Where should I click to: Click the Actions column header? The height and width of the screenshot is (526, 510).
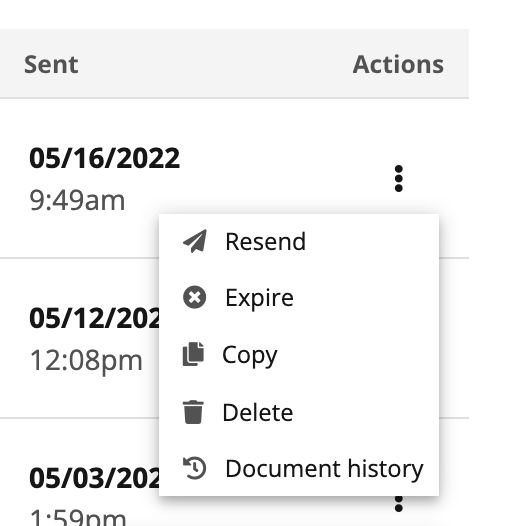[x=398, y=64]
